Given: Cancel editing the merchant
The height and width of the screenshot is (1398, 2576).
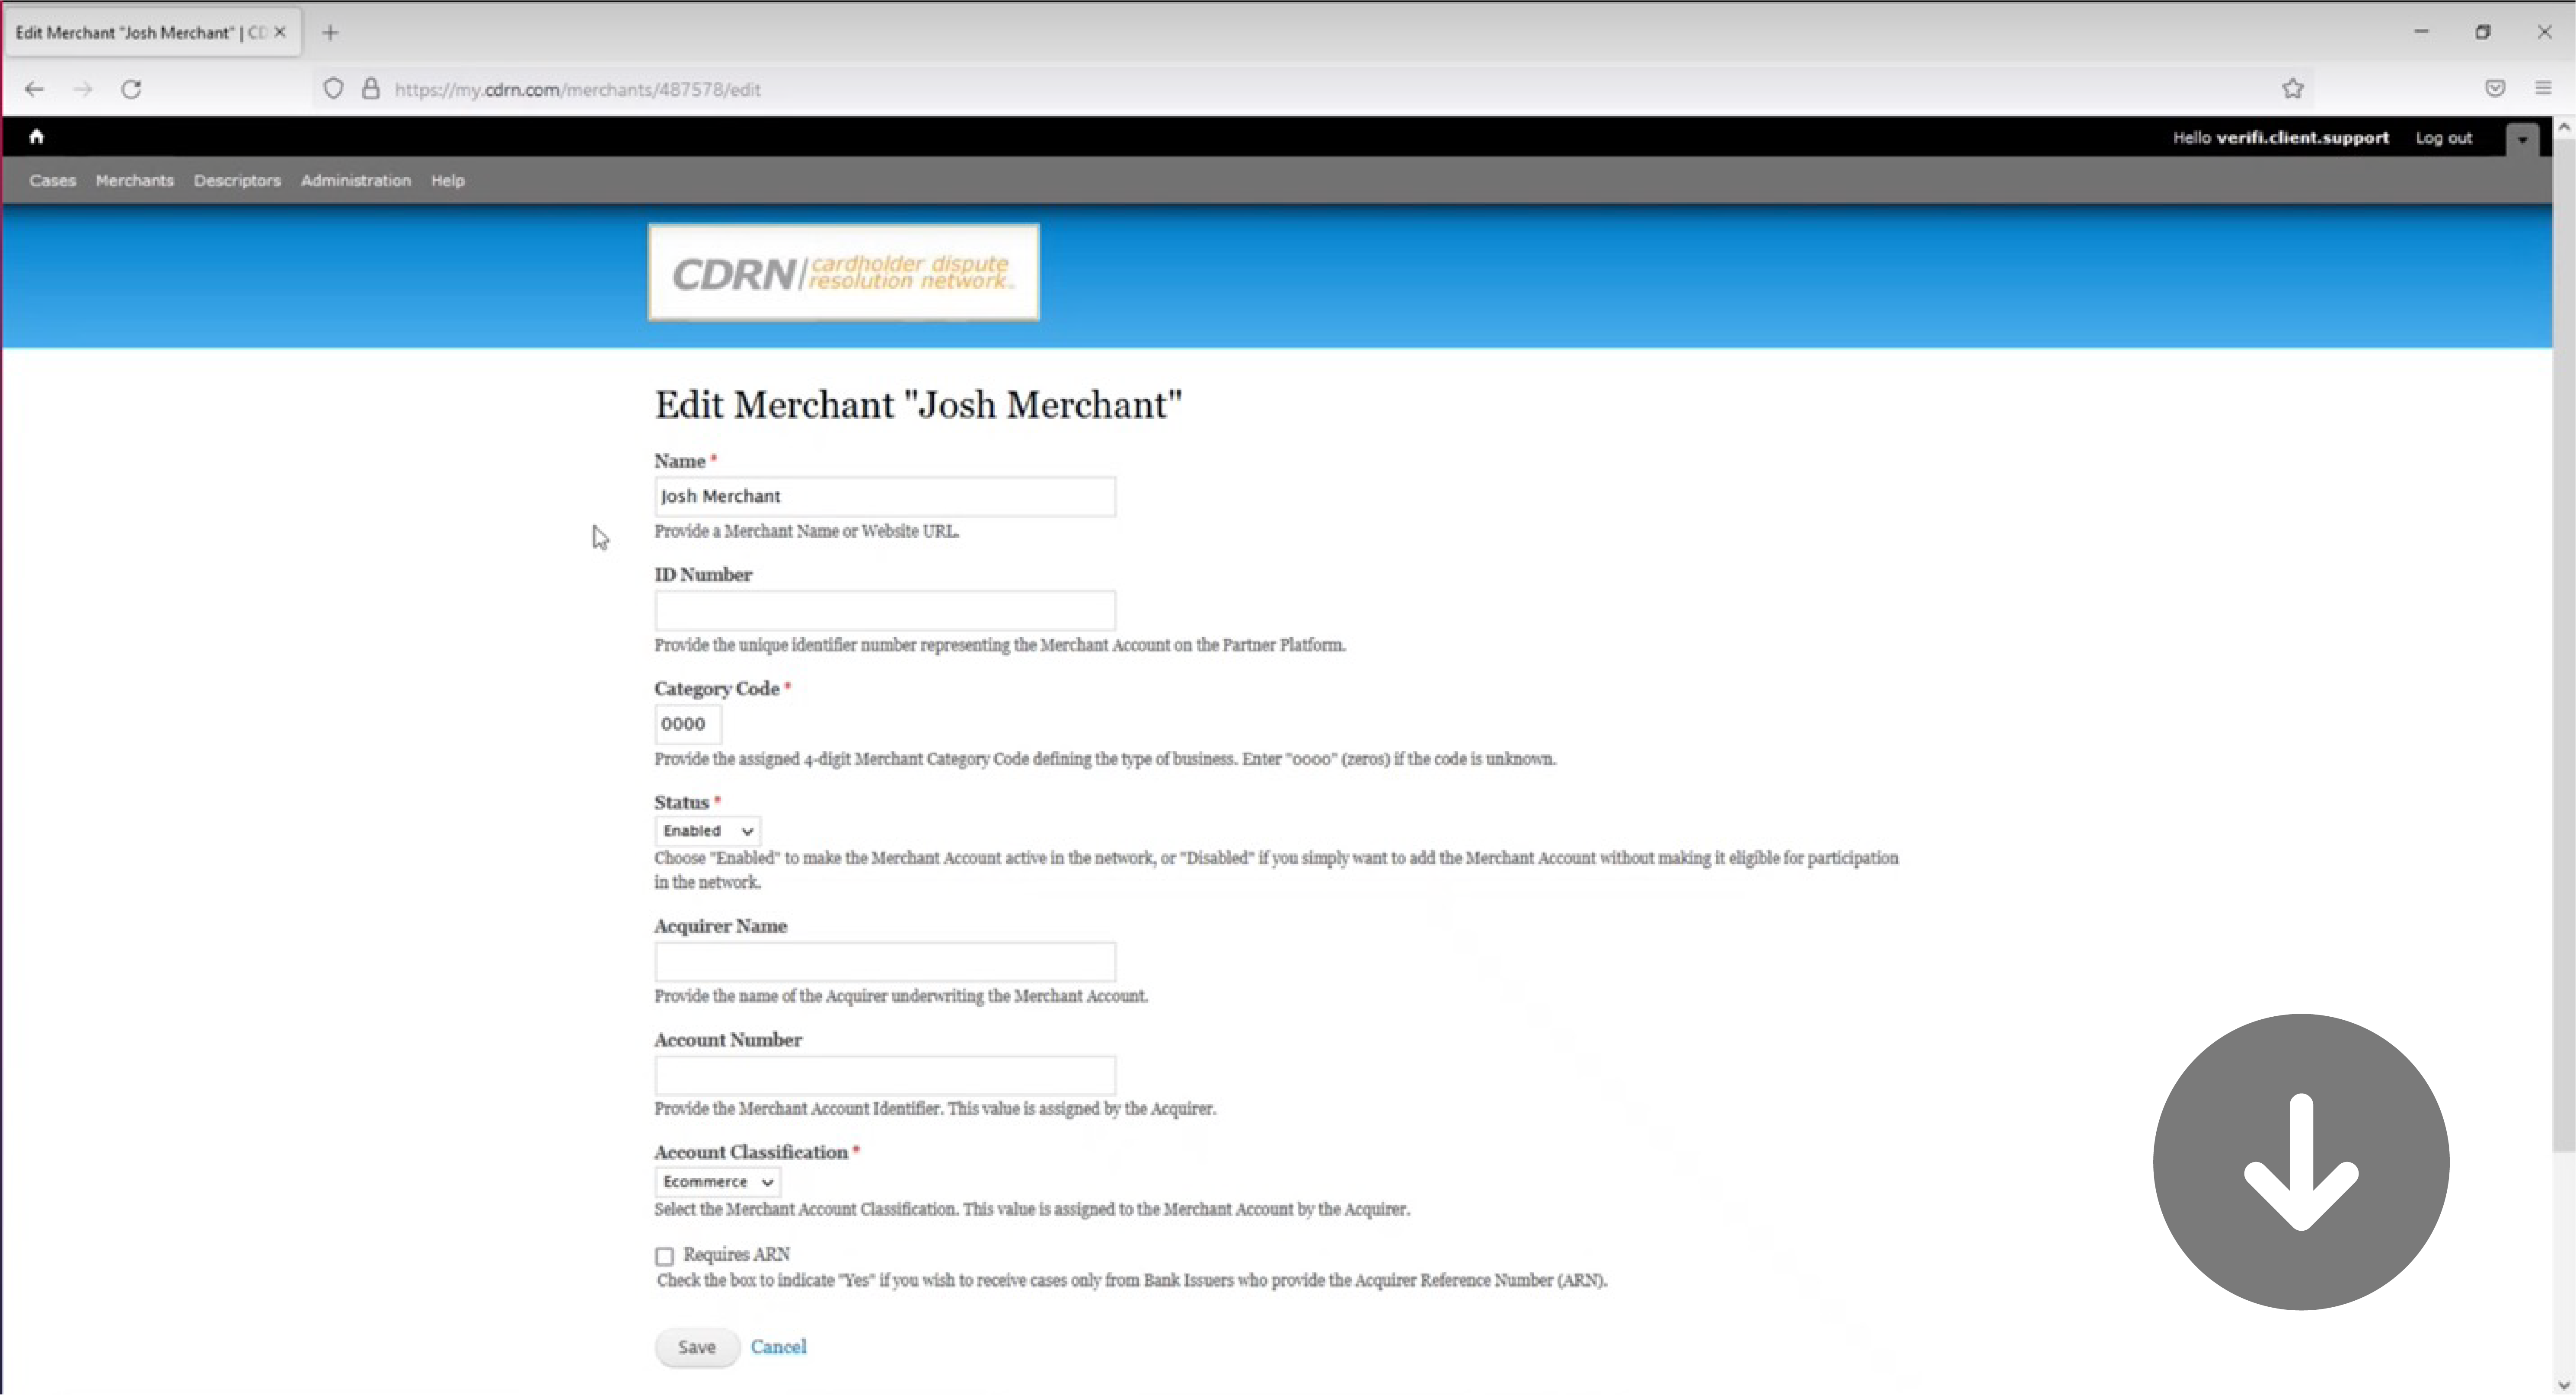Looking at the screenshot, I should tap(778, 1347).
